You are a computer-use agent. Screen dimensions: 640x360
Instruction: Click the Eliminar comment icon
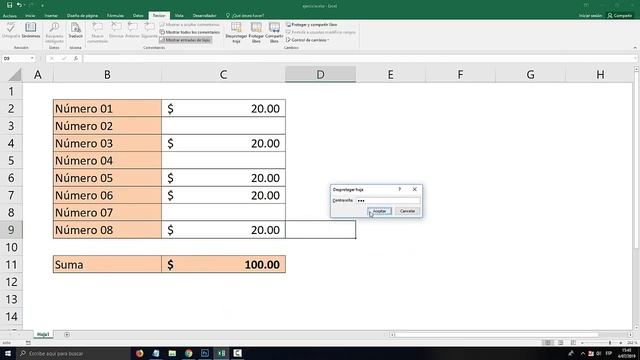[116, 31]
